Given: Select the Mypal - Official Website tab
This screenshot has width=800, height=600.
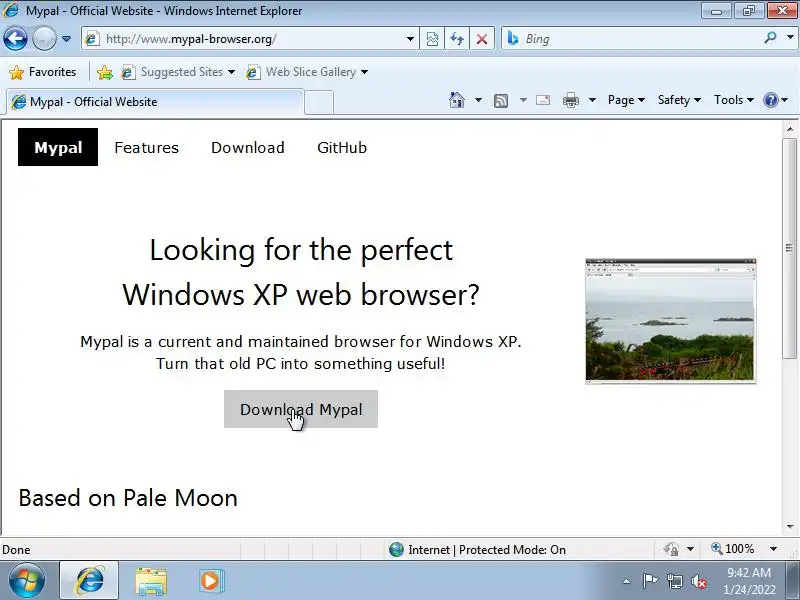Looking at the screenshot, I should [156, 102].
